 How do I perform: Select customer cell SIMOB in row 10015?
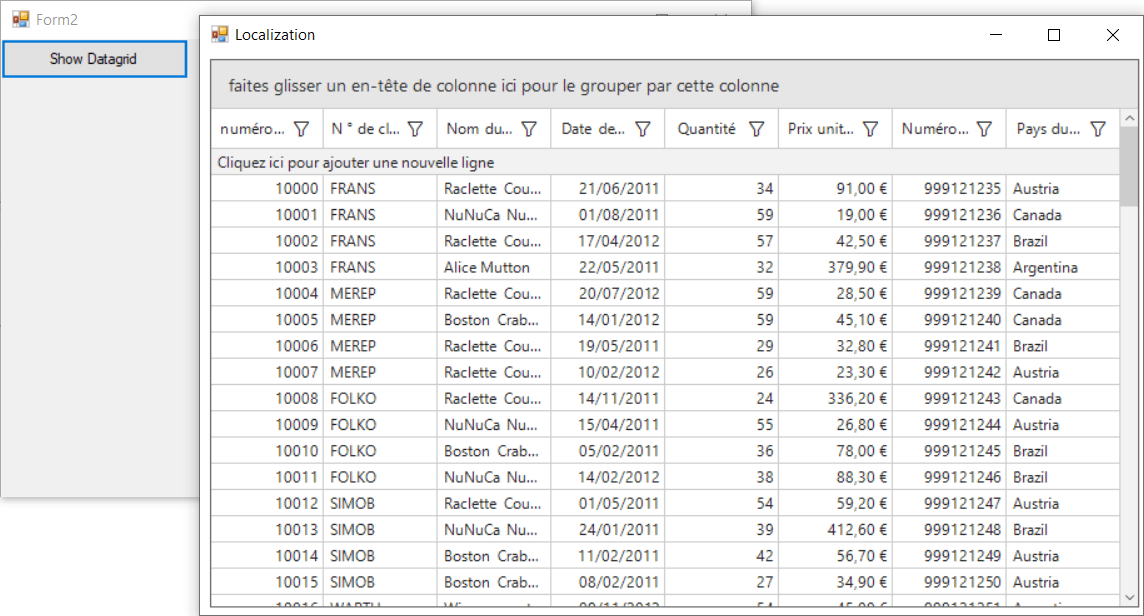(x=380, y=582)
